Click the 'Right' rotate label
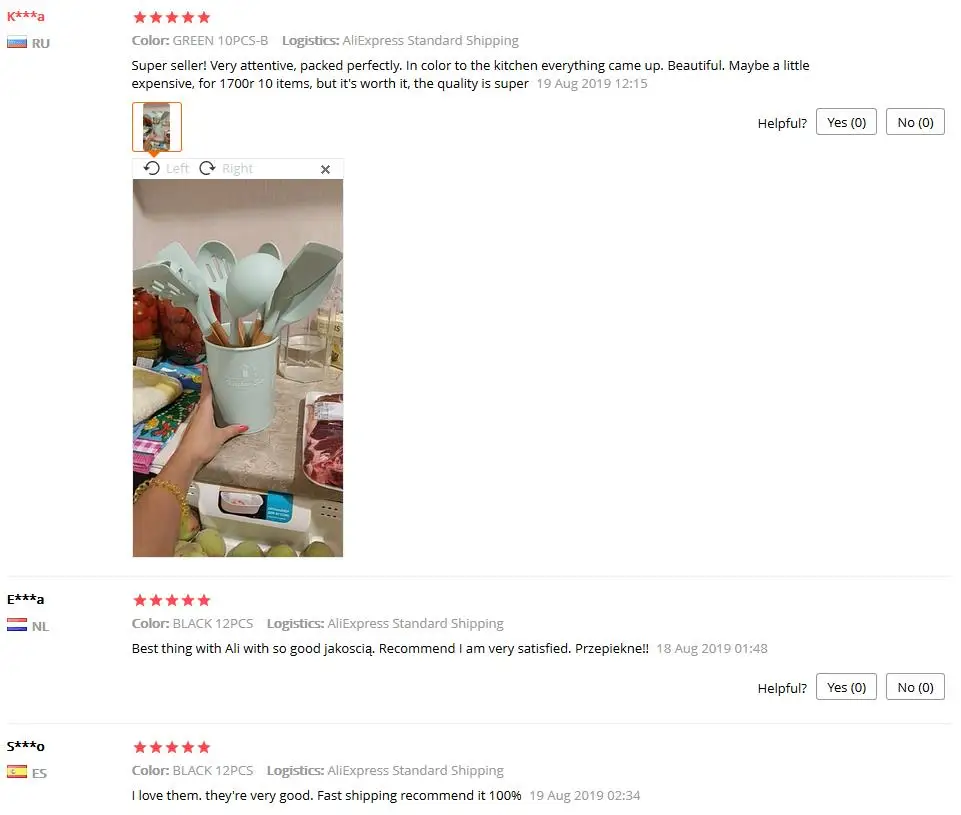Image resolution: width=961 pixels, height=815 pixels. pyautogui.click(x=237, y=169)
